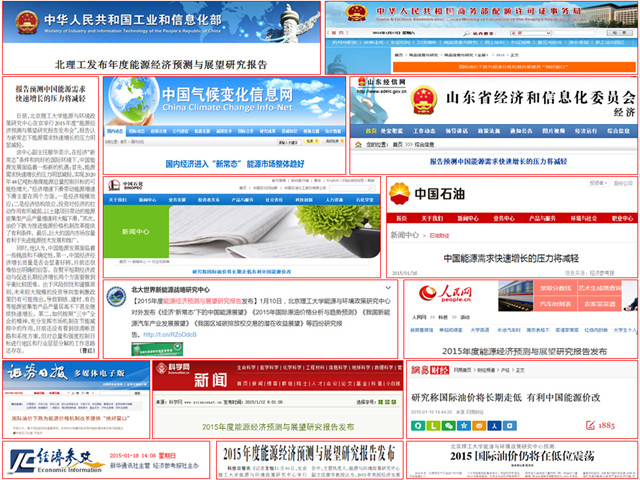Screen dimensions: 640x480
Task: Click the 网易财经 logo
Action: point(430,370)
